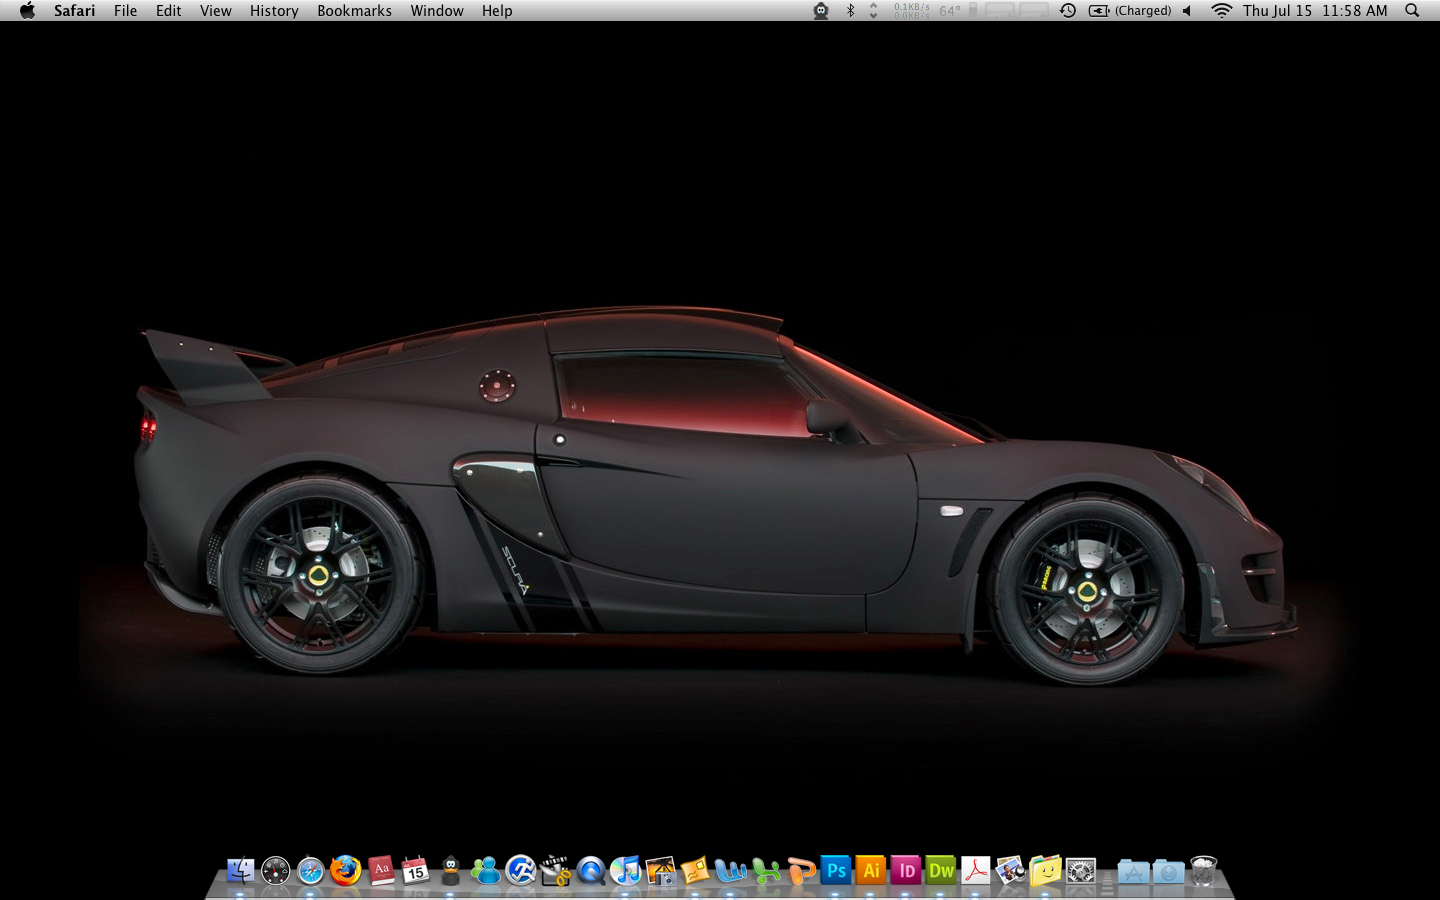1440x900 pixels.
Task: Open Microsoft PowerPoint from Dock
Action: coord(801,871)
